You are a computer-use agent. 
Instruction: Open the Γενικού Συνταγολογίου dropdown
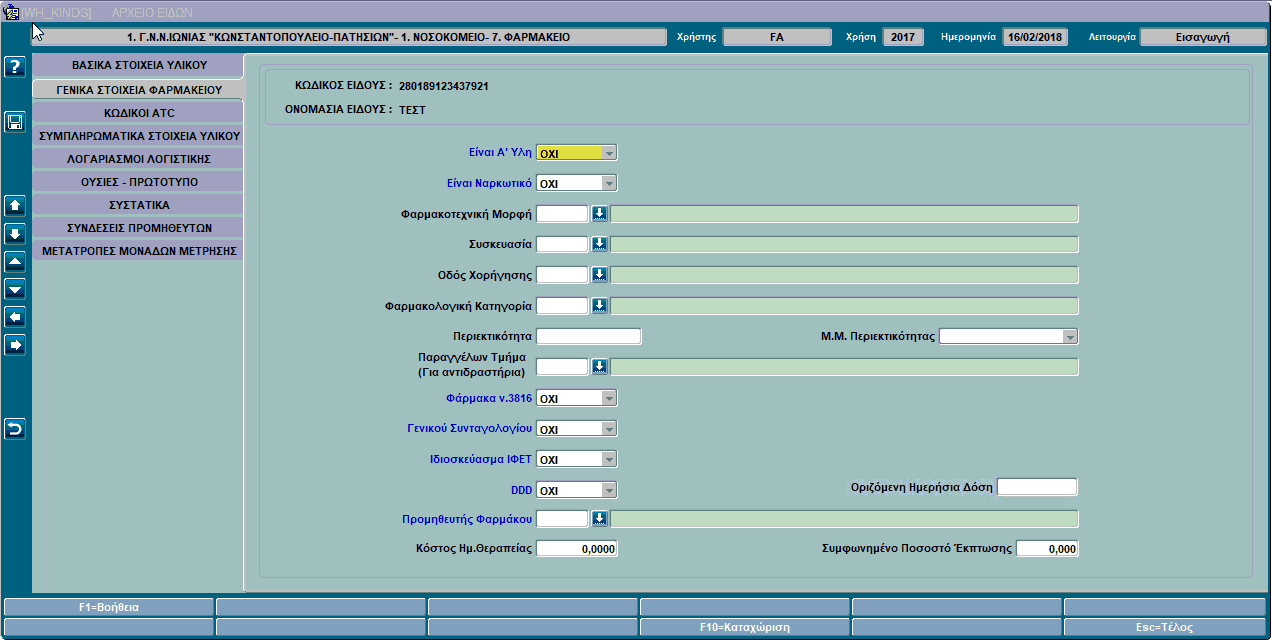point(609,429)
